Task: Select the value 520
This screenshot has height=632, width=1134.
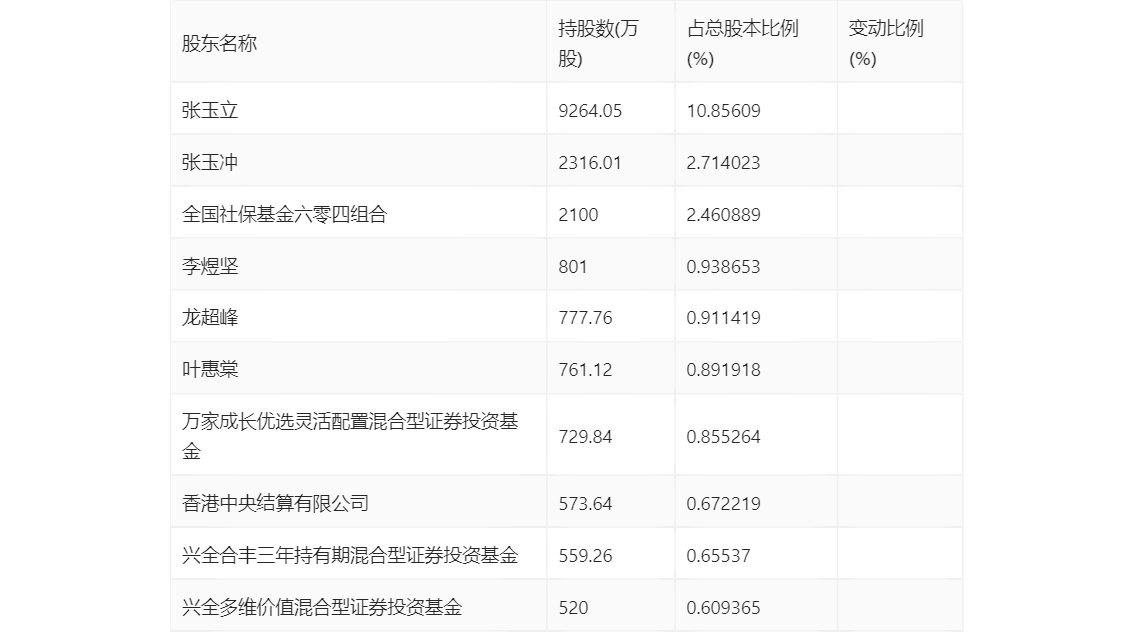Action: click(573, 607)
